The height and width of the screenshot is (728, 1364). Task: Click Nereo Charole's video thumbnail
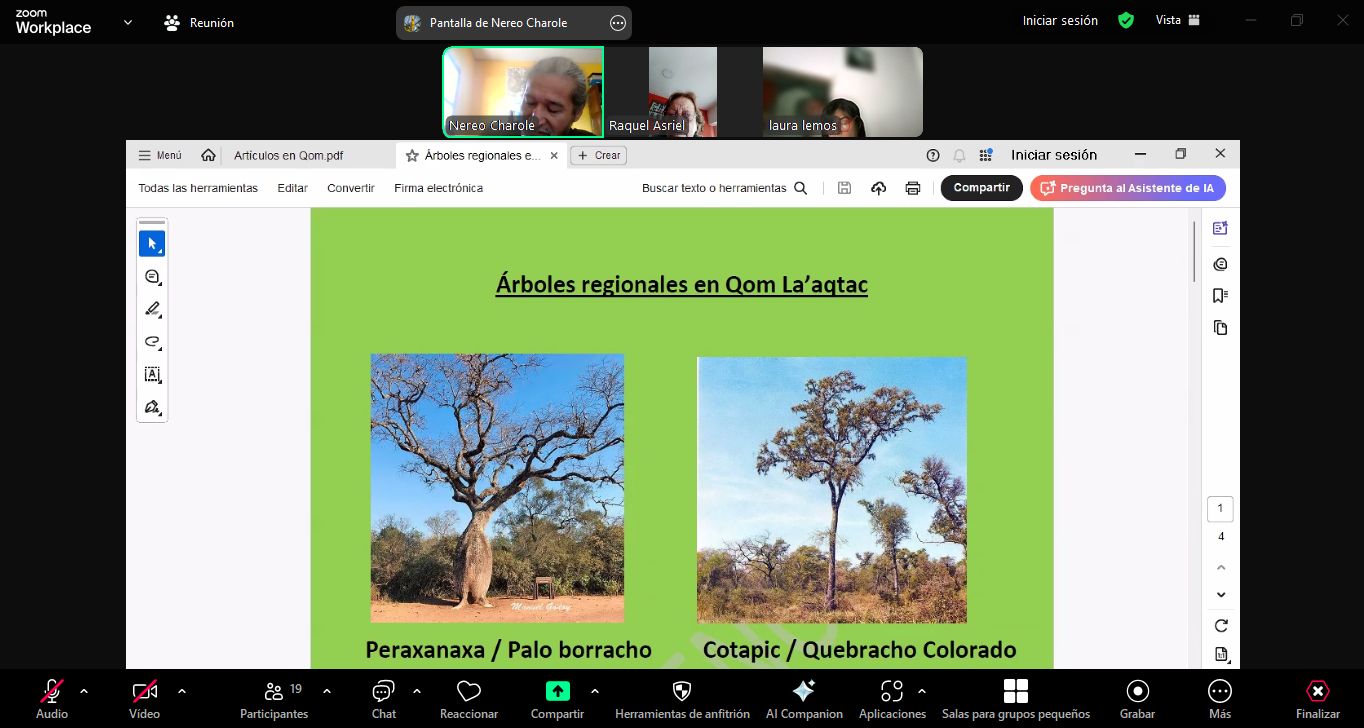point(523,91)
